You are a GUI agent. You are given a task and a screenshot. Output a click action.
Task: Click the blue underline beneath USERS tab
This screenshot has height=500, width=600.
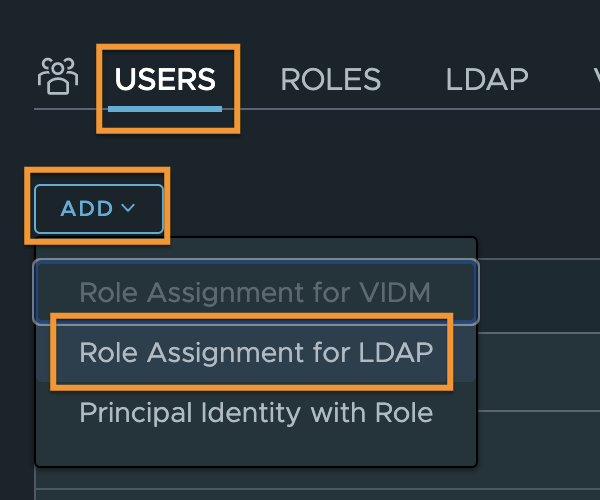pos(165,109)
